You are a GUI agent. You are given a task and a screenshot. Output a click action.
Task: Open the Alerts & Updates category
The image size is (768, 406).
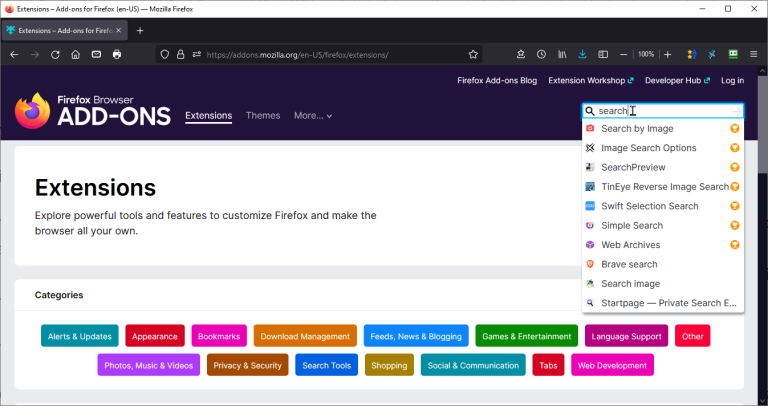coord(80,336)
